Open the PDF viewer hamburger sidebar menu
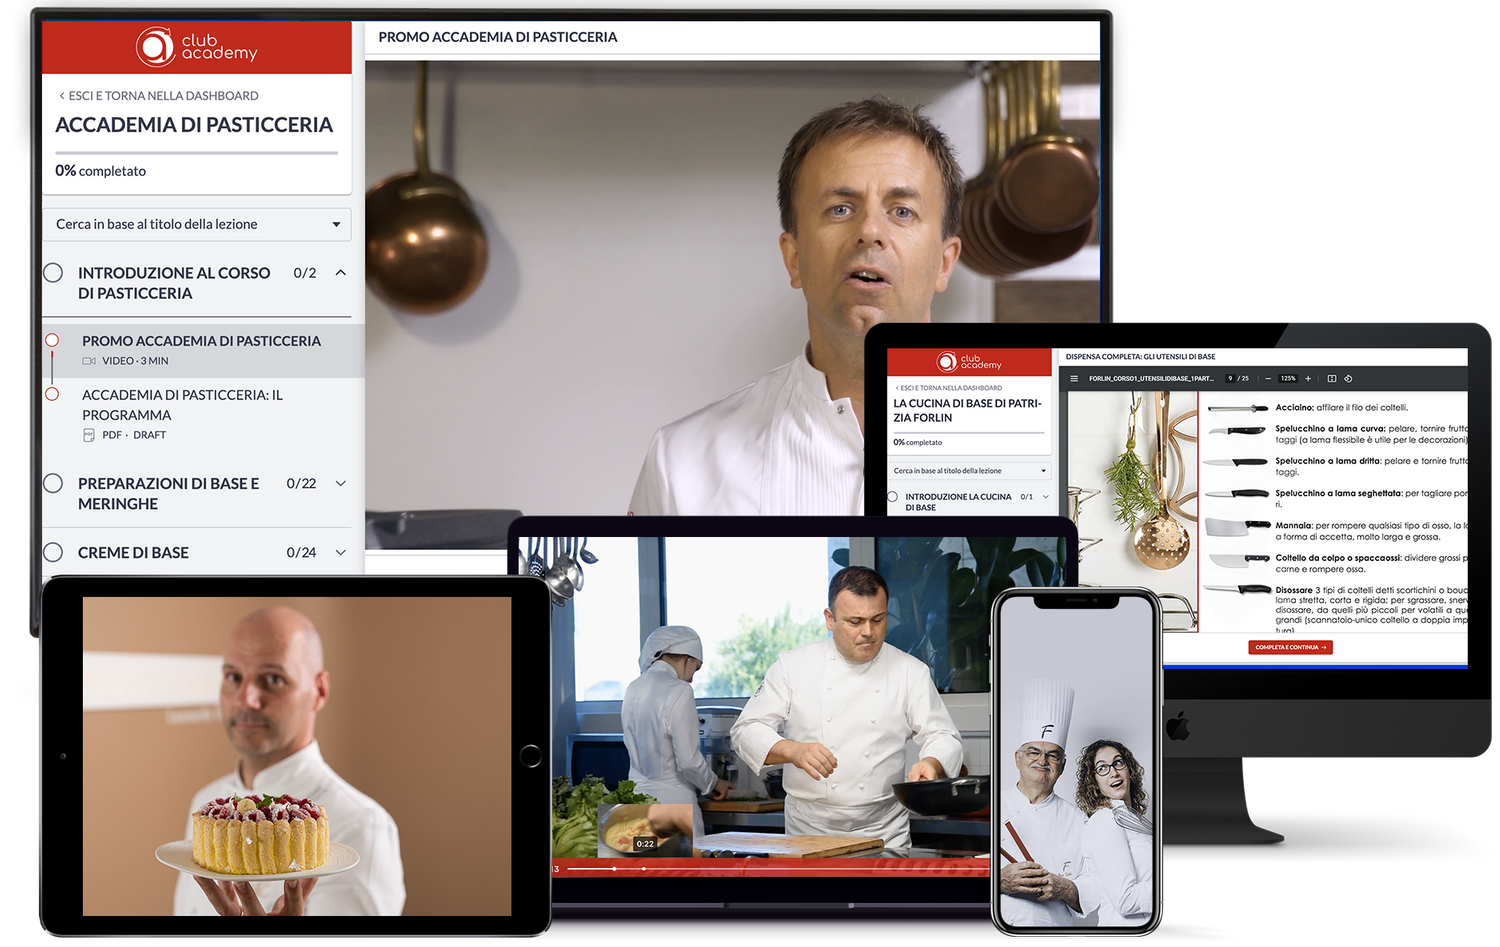Viewport: 1500px width, 947px height. (x=1074, y=379)
